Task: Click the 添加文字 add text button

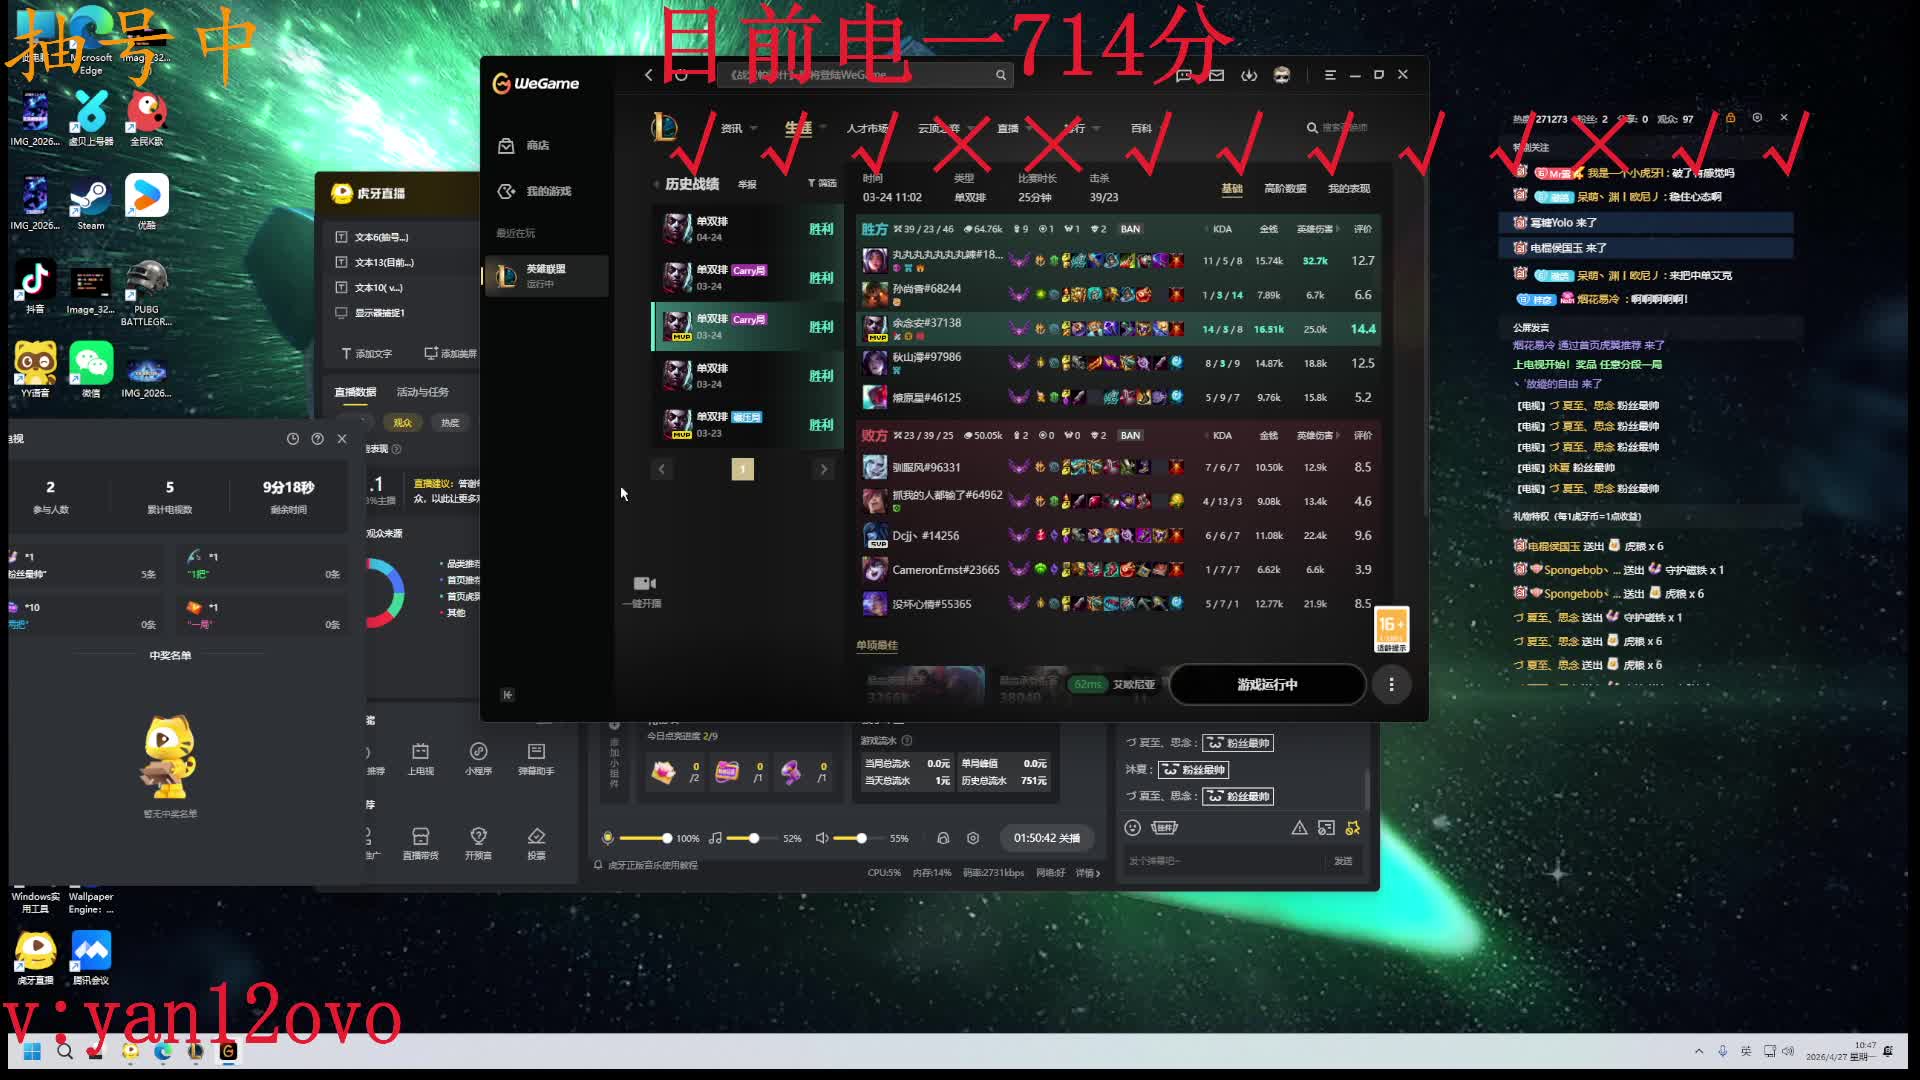Action: pos(367,354)
